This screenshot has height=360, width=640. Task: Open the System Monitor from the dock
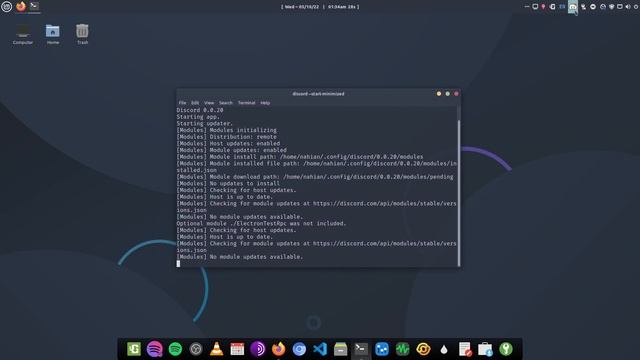402,349
